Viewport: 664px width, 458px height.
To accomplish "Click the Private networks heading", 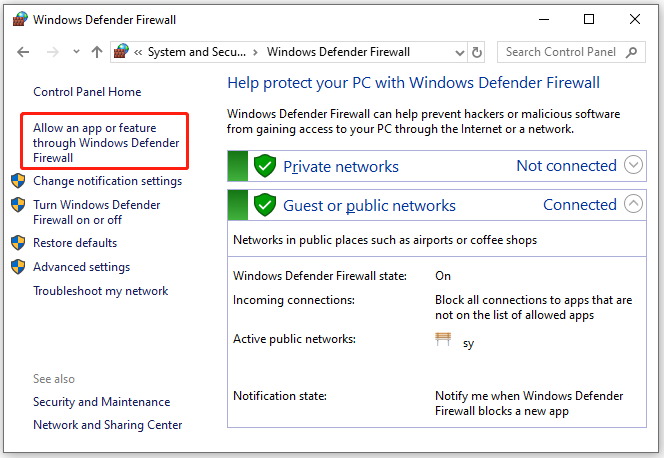I will click(341, 167).
